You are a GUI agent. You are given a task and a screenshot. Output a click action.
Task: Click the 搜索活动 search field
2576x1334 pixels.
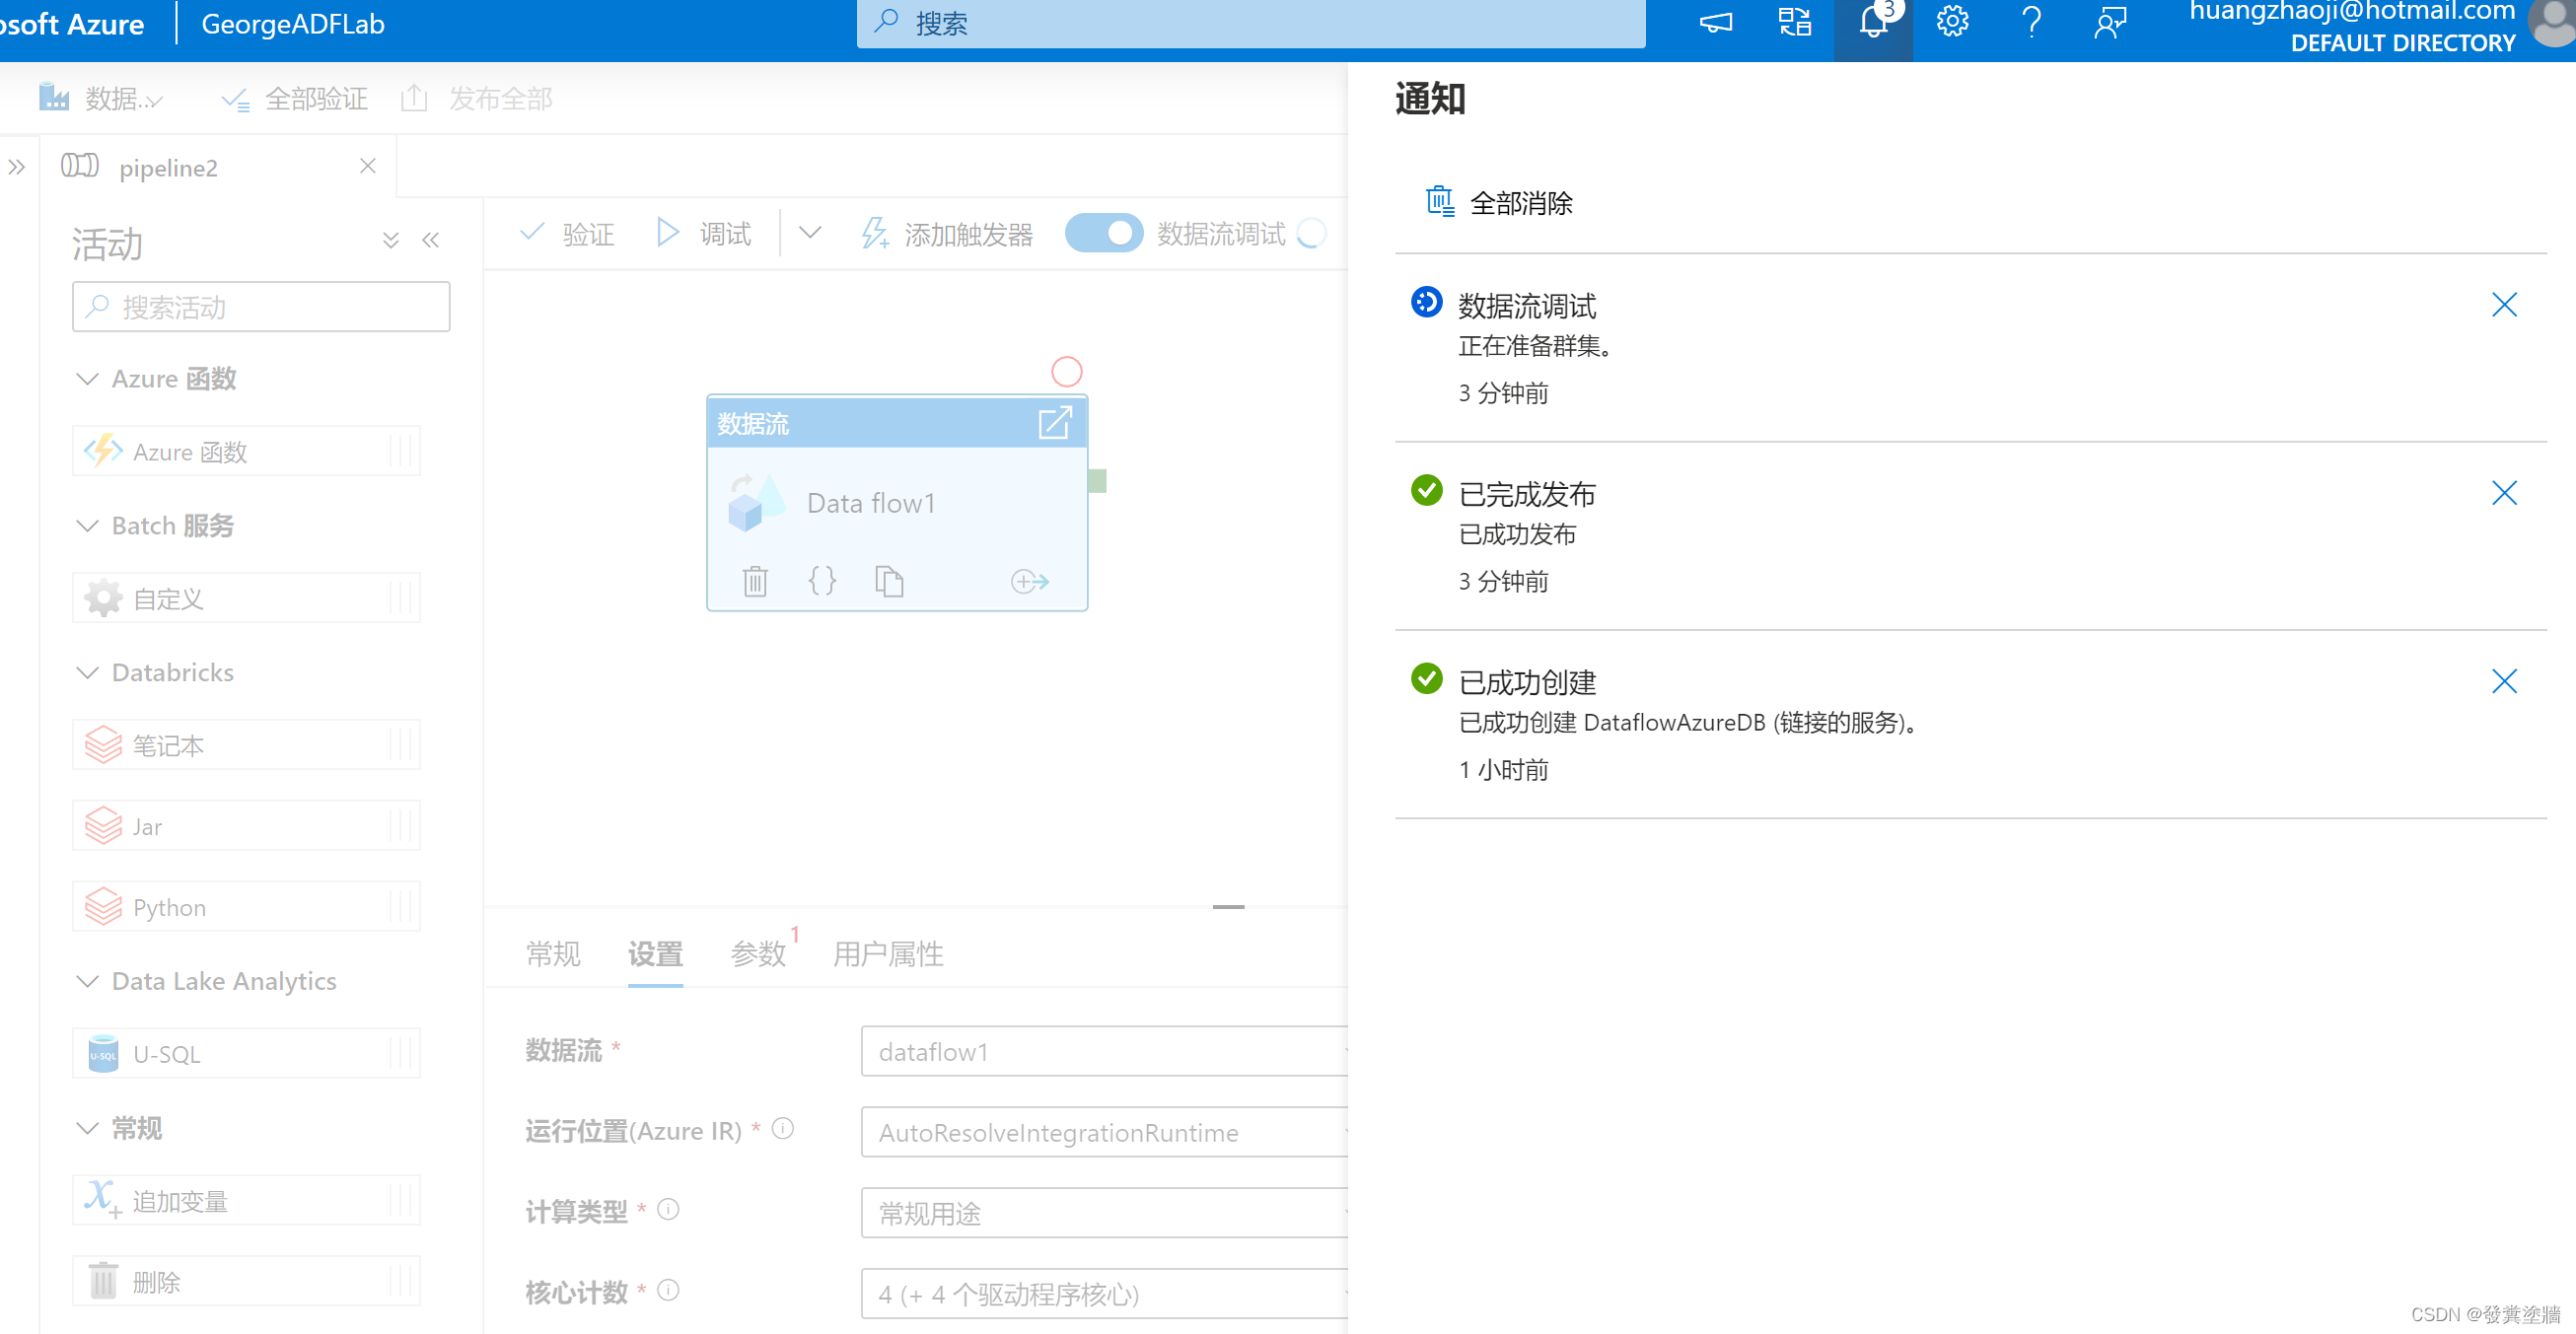tap(260, 306)
